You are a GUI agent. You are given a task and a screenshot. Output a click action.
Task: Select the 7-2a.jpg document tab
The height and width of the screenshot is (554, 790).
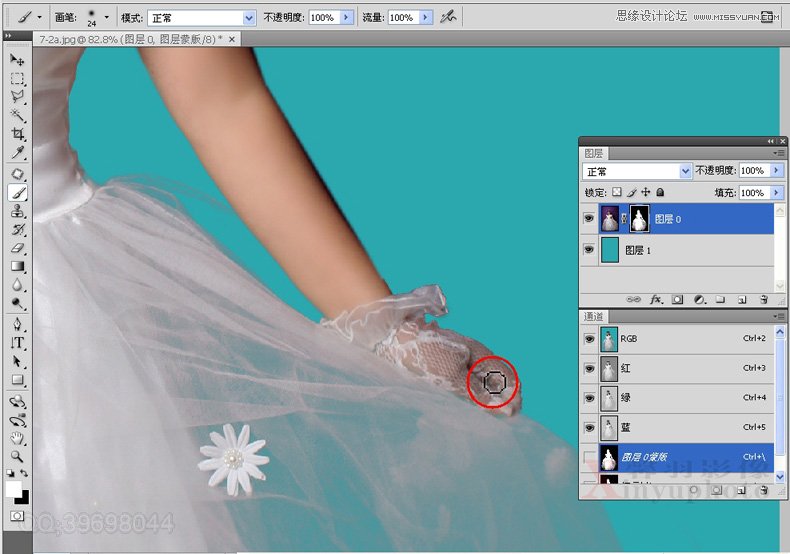(131, 39)
